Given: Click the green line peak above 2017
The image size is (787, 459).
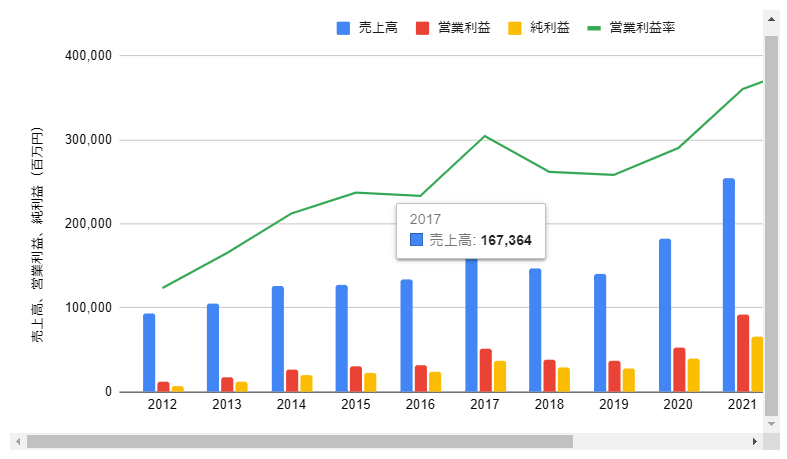Looking at the screenshot, I should tap(485, 136).
